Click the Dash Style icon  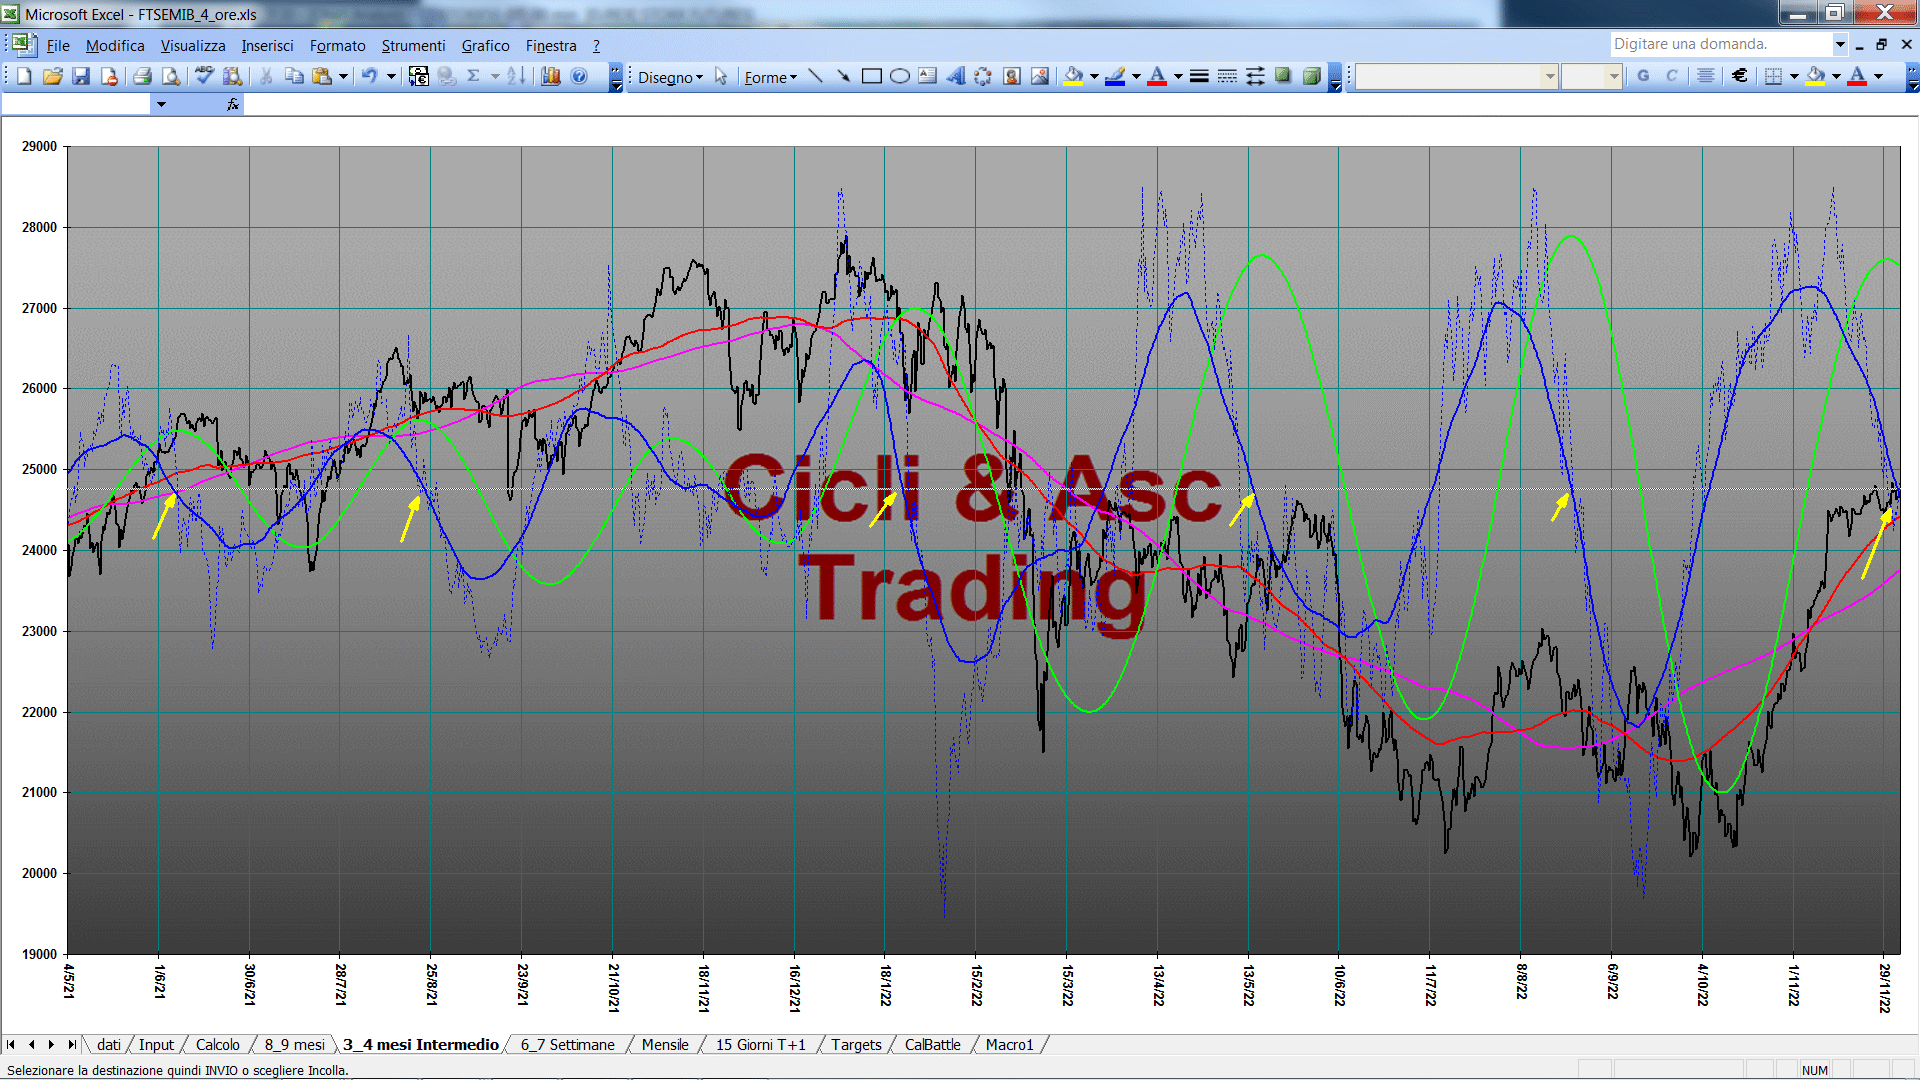point(1227,76)
